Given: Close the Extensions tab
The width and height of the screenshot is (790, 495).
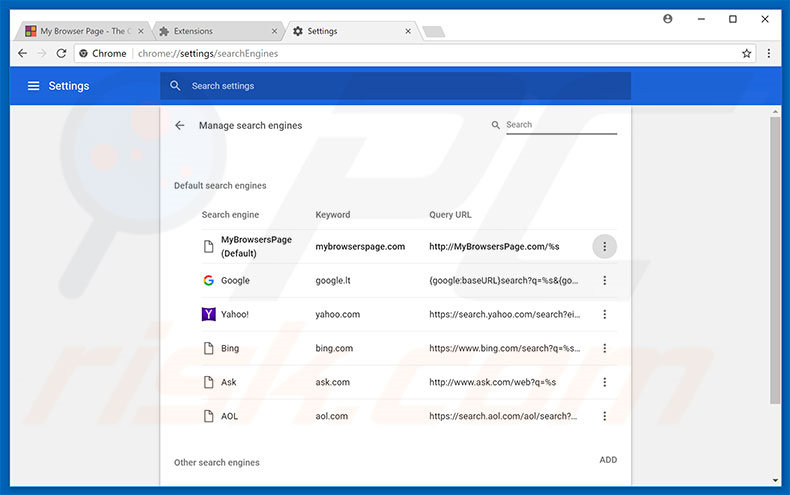Looking at the screenshot, I should 274,31.
